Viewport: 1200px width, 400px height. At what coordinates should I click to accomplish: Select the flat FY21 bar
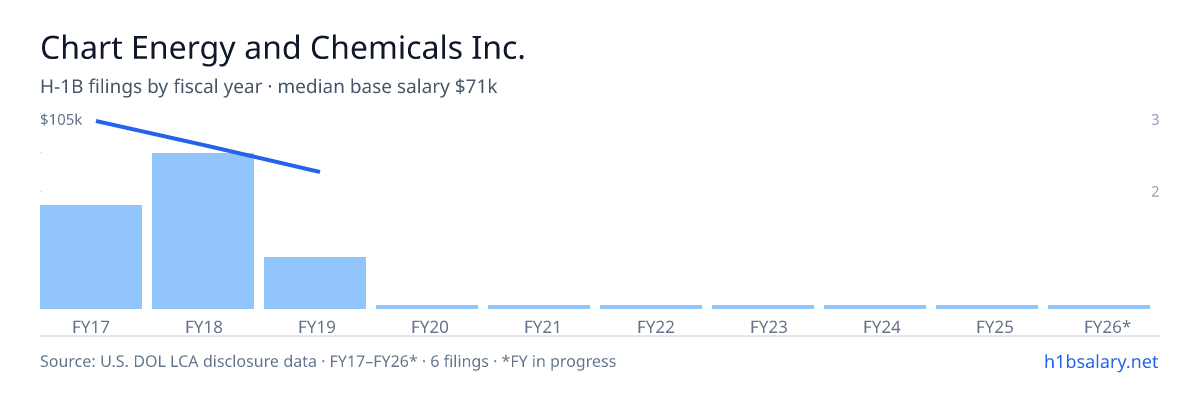[x=539, y=307]
